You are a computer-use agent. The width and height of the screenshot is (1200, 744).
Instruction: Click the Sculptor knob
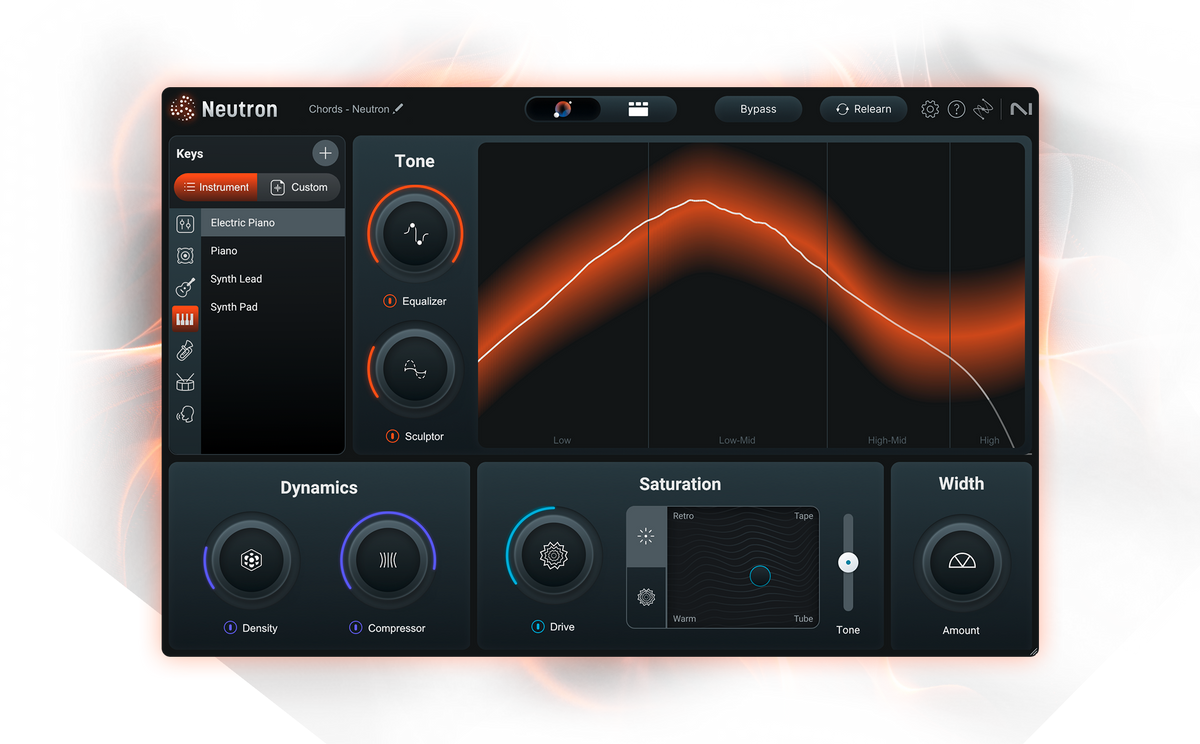tap(415, 370)
